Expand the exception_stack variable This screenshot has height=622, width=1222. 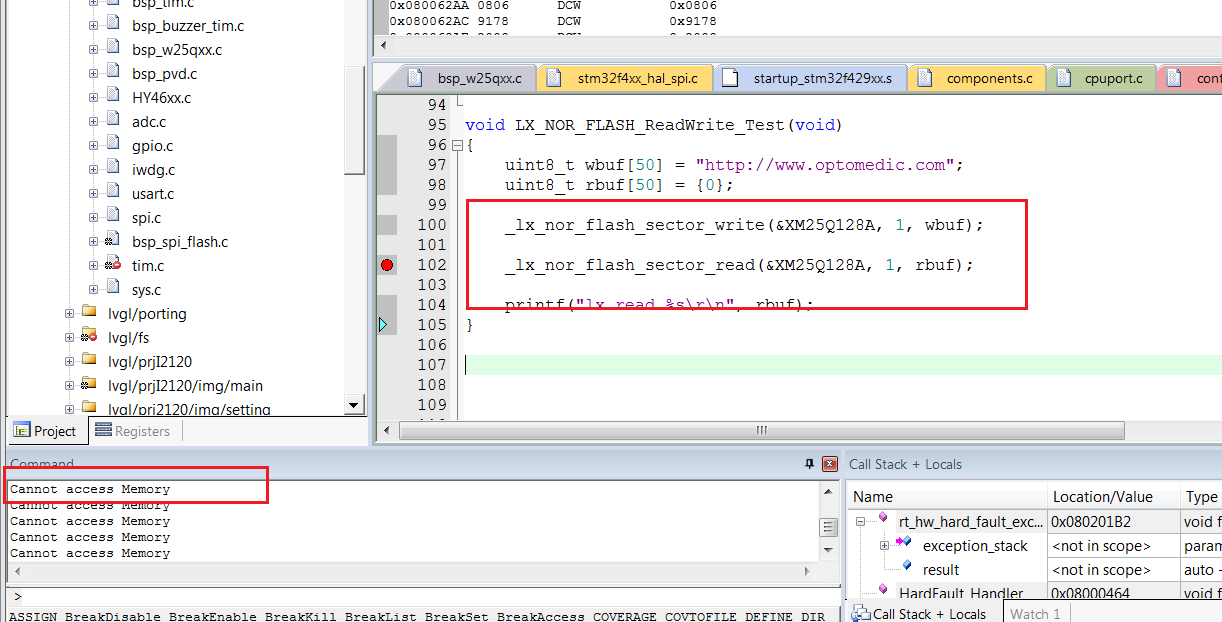(884, 545)
